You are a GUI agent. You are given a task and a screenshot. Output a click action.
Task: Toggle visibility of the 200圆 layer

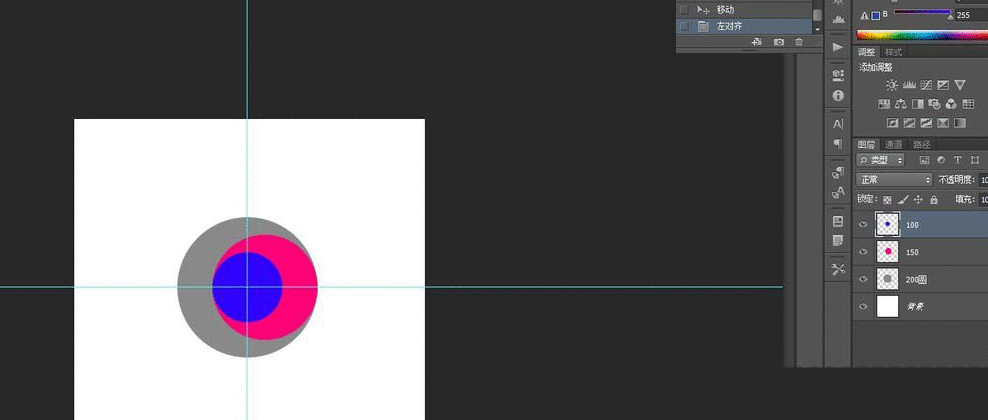863,279
